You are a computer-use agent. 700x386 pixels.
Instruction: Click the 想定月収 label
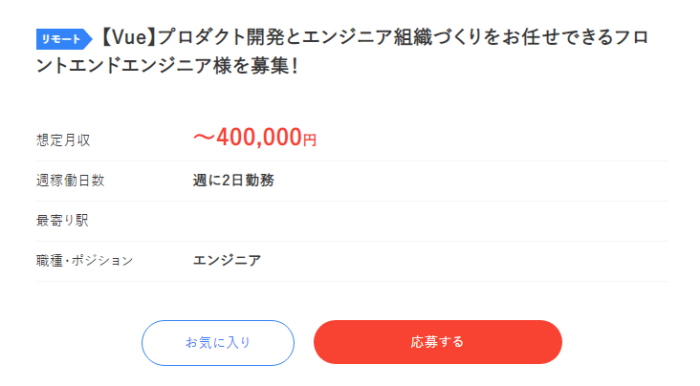[x=63, y=140]
